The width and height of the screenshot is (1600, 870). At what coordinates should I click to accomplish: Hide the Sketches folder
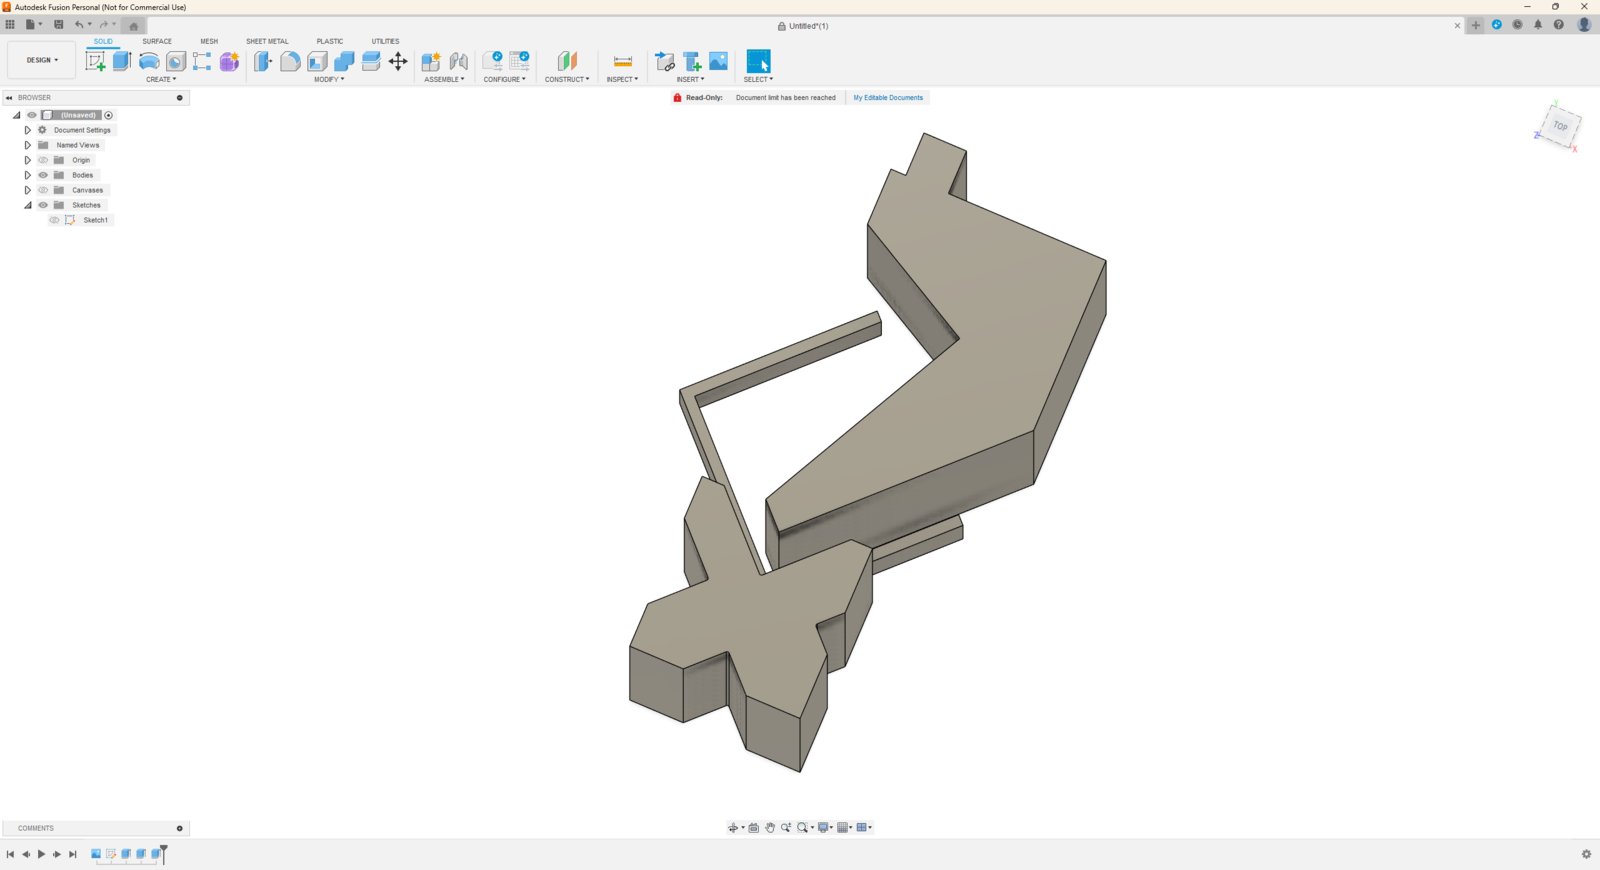click(x=43, y=205)
